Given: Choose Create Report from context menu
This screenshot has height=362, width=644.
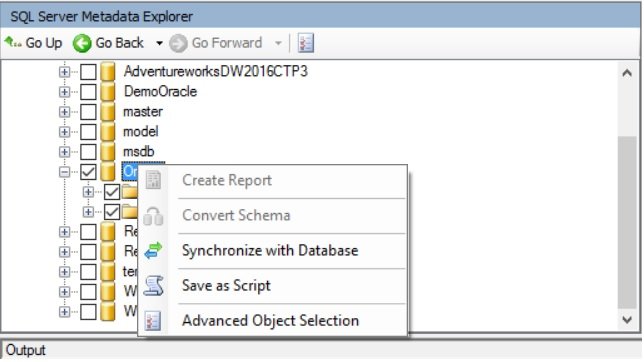Looking at the screenshot, I should [273, 180].
